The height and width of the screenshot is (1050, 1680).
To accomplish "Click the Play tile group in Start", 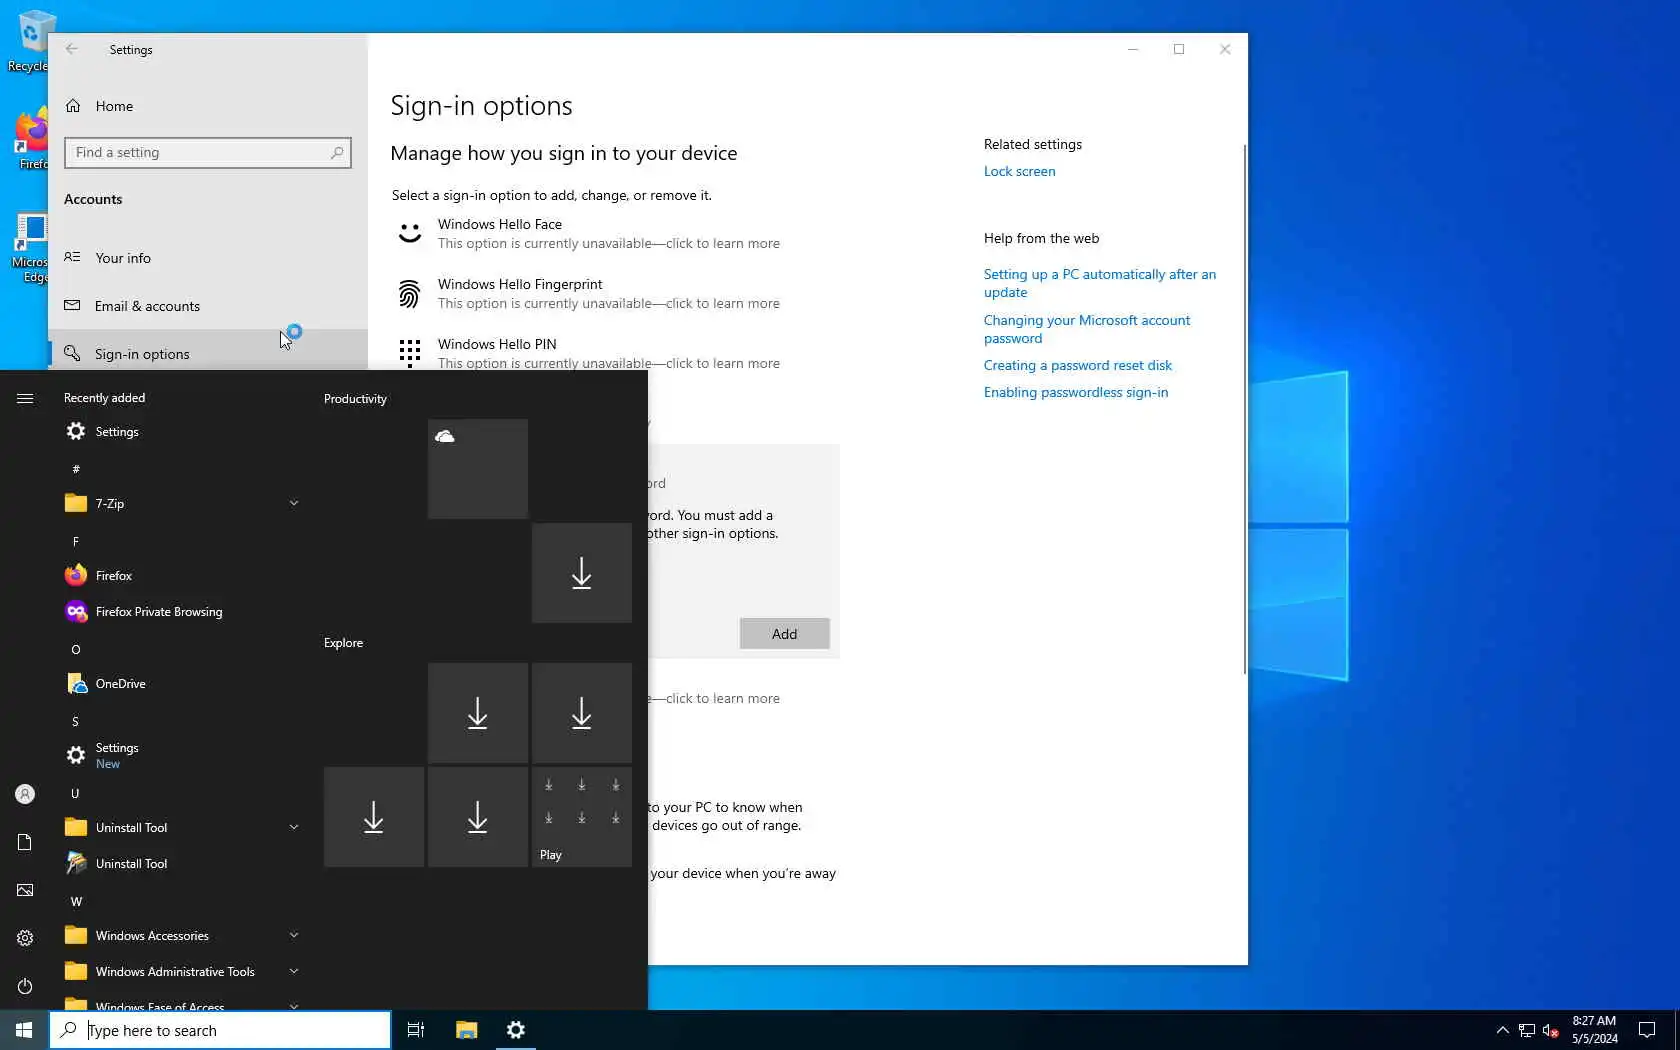I will 582,817.
